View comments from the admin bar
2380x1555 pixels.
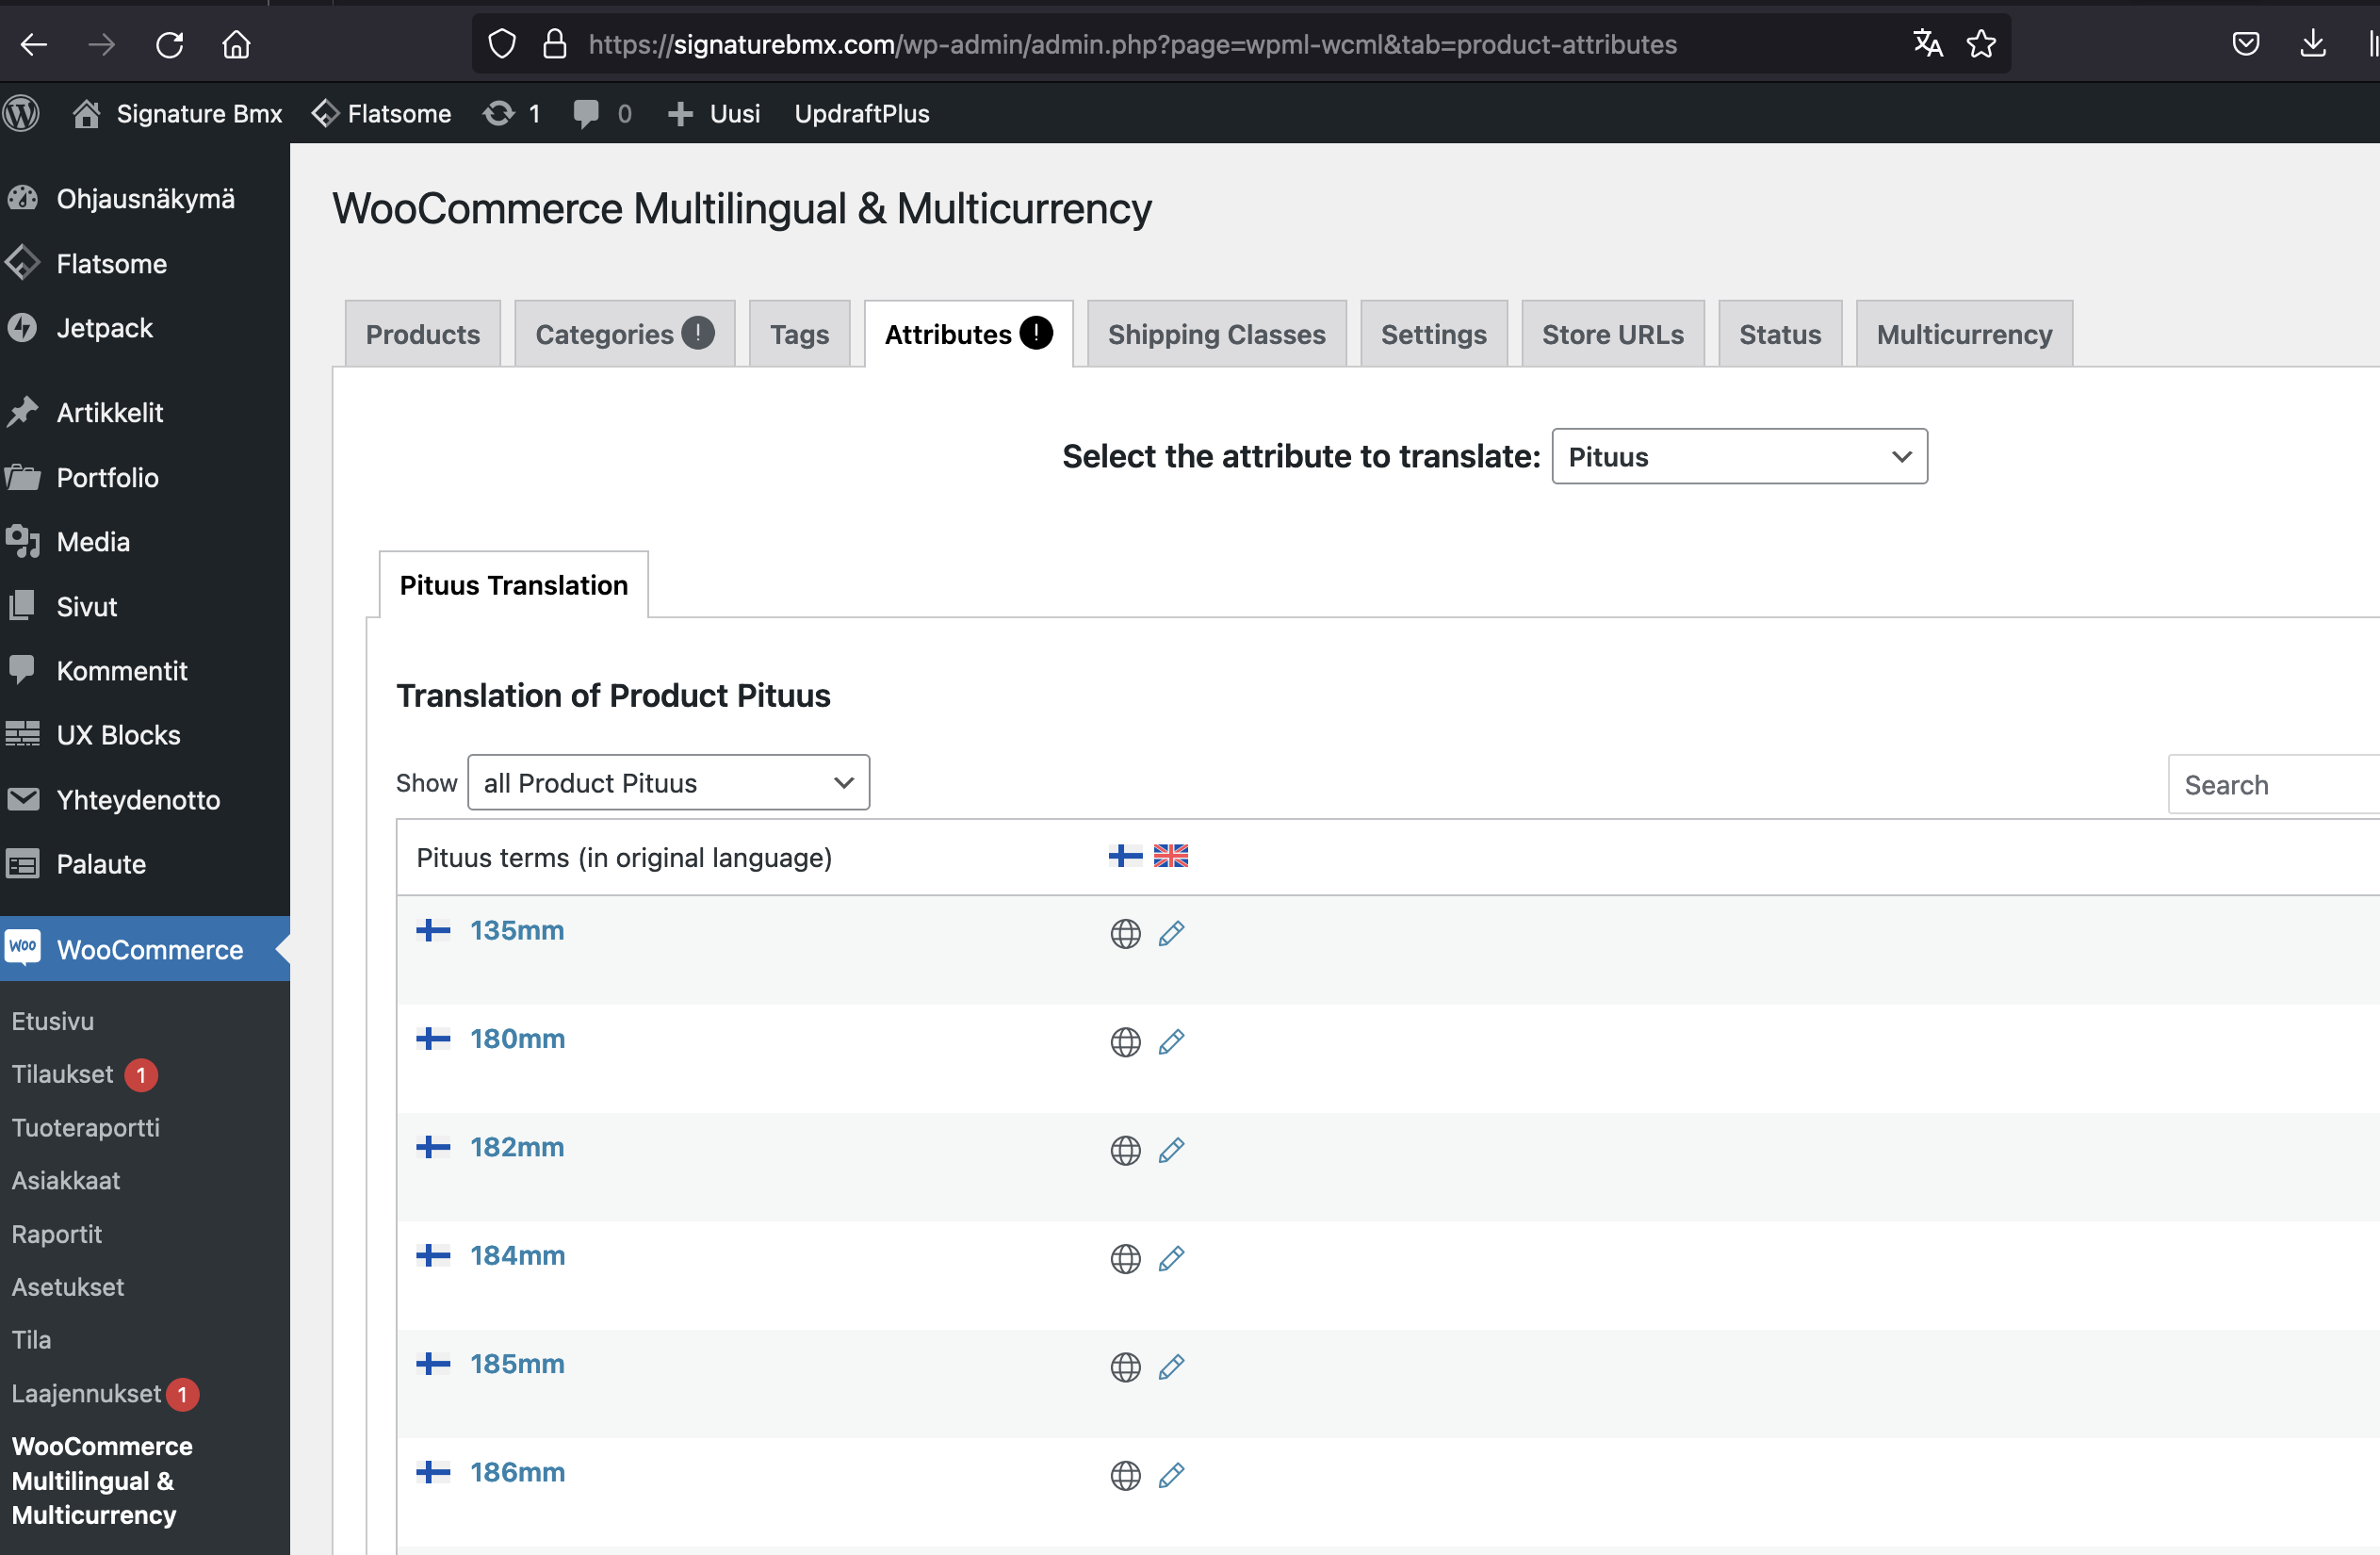coord(602,113)
